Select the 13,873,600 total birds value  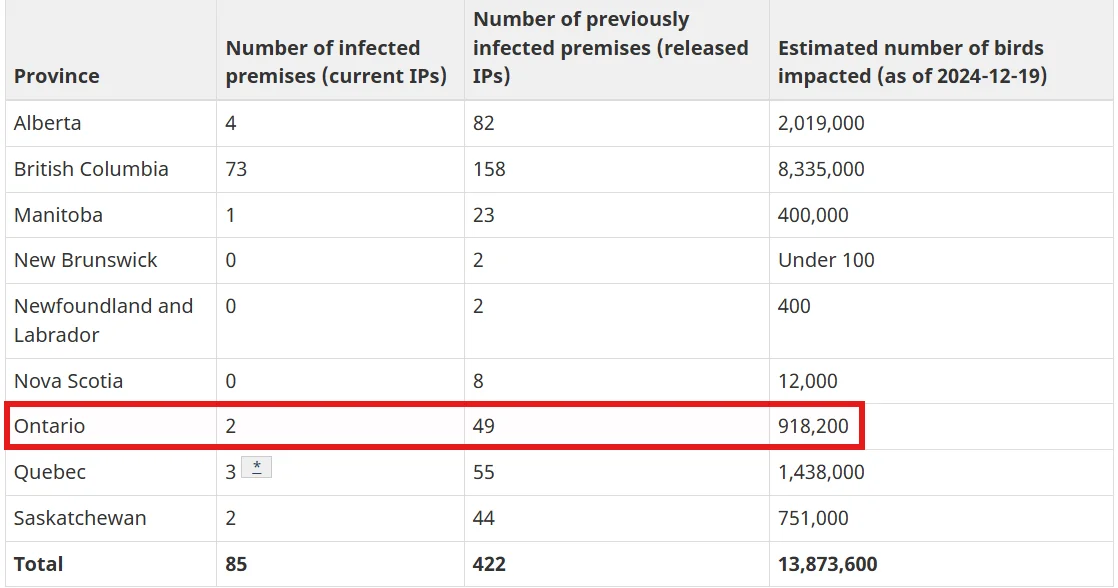point(827,564)
